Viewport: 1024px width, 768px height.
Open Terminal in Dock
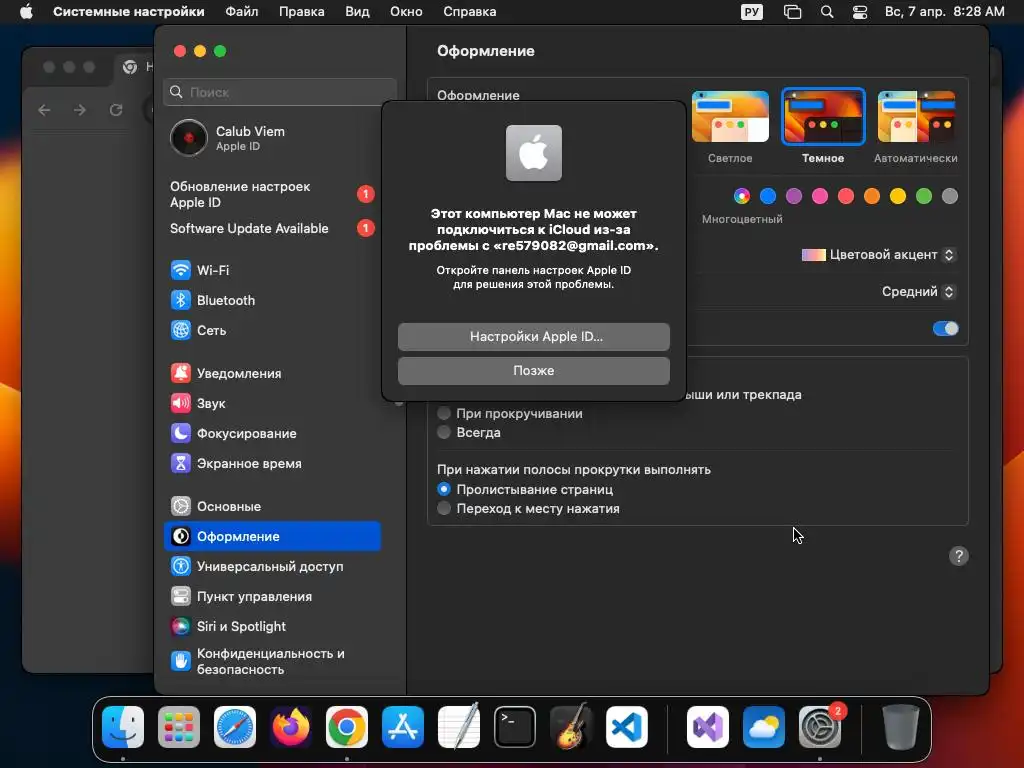pyautogui.click(x=515, y=726)
